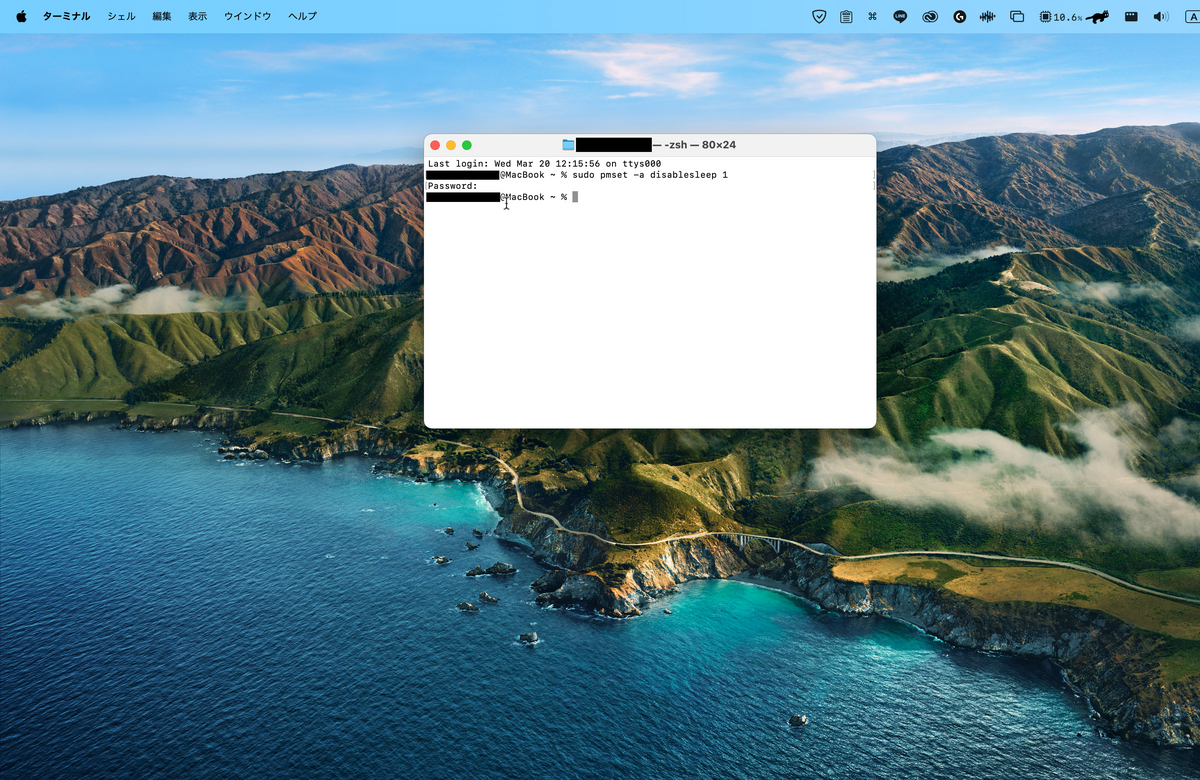Click the running cat menu bar icon
Viewport: 1200px width, 780px height.
click(x=1096, y=16)
